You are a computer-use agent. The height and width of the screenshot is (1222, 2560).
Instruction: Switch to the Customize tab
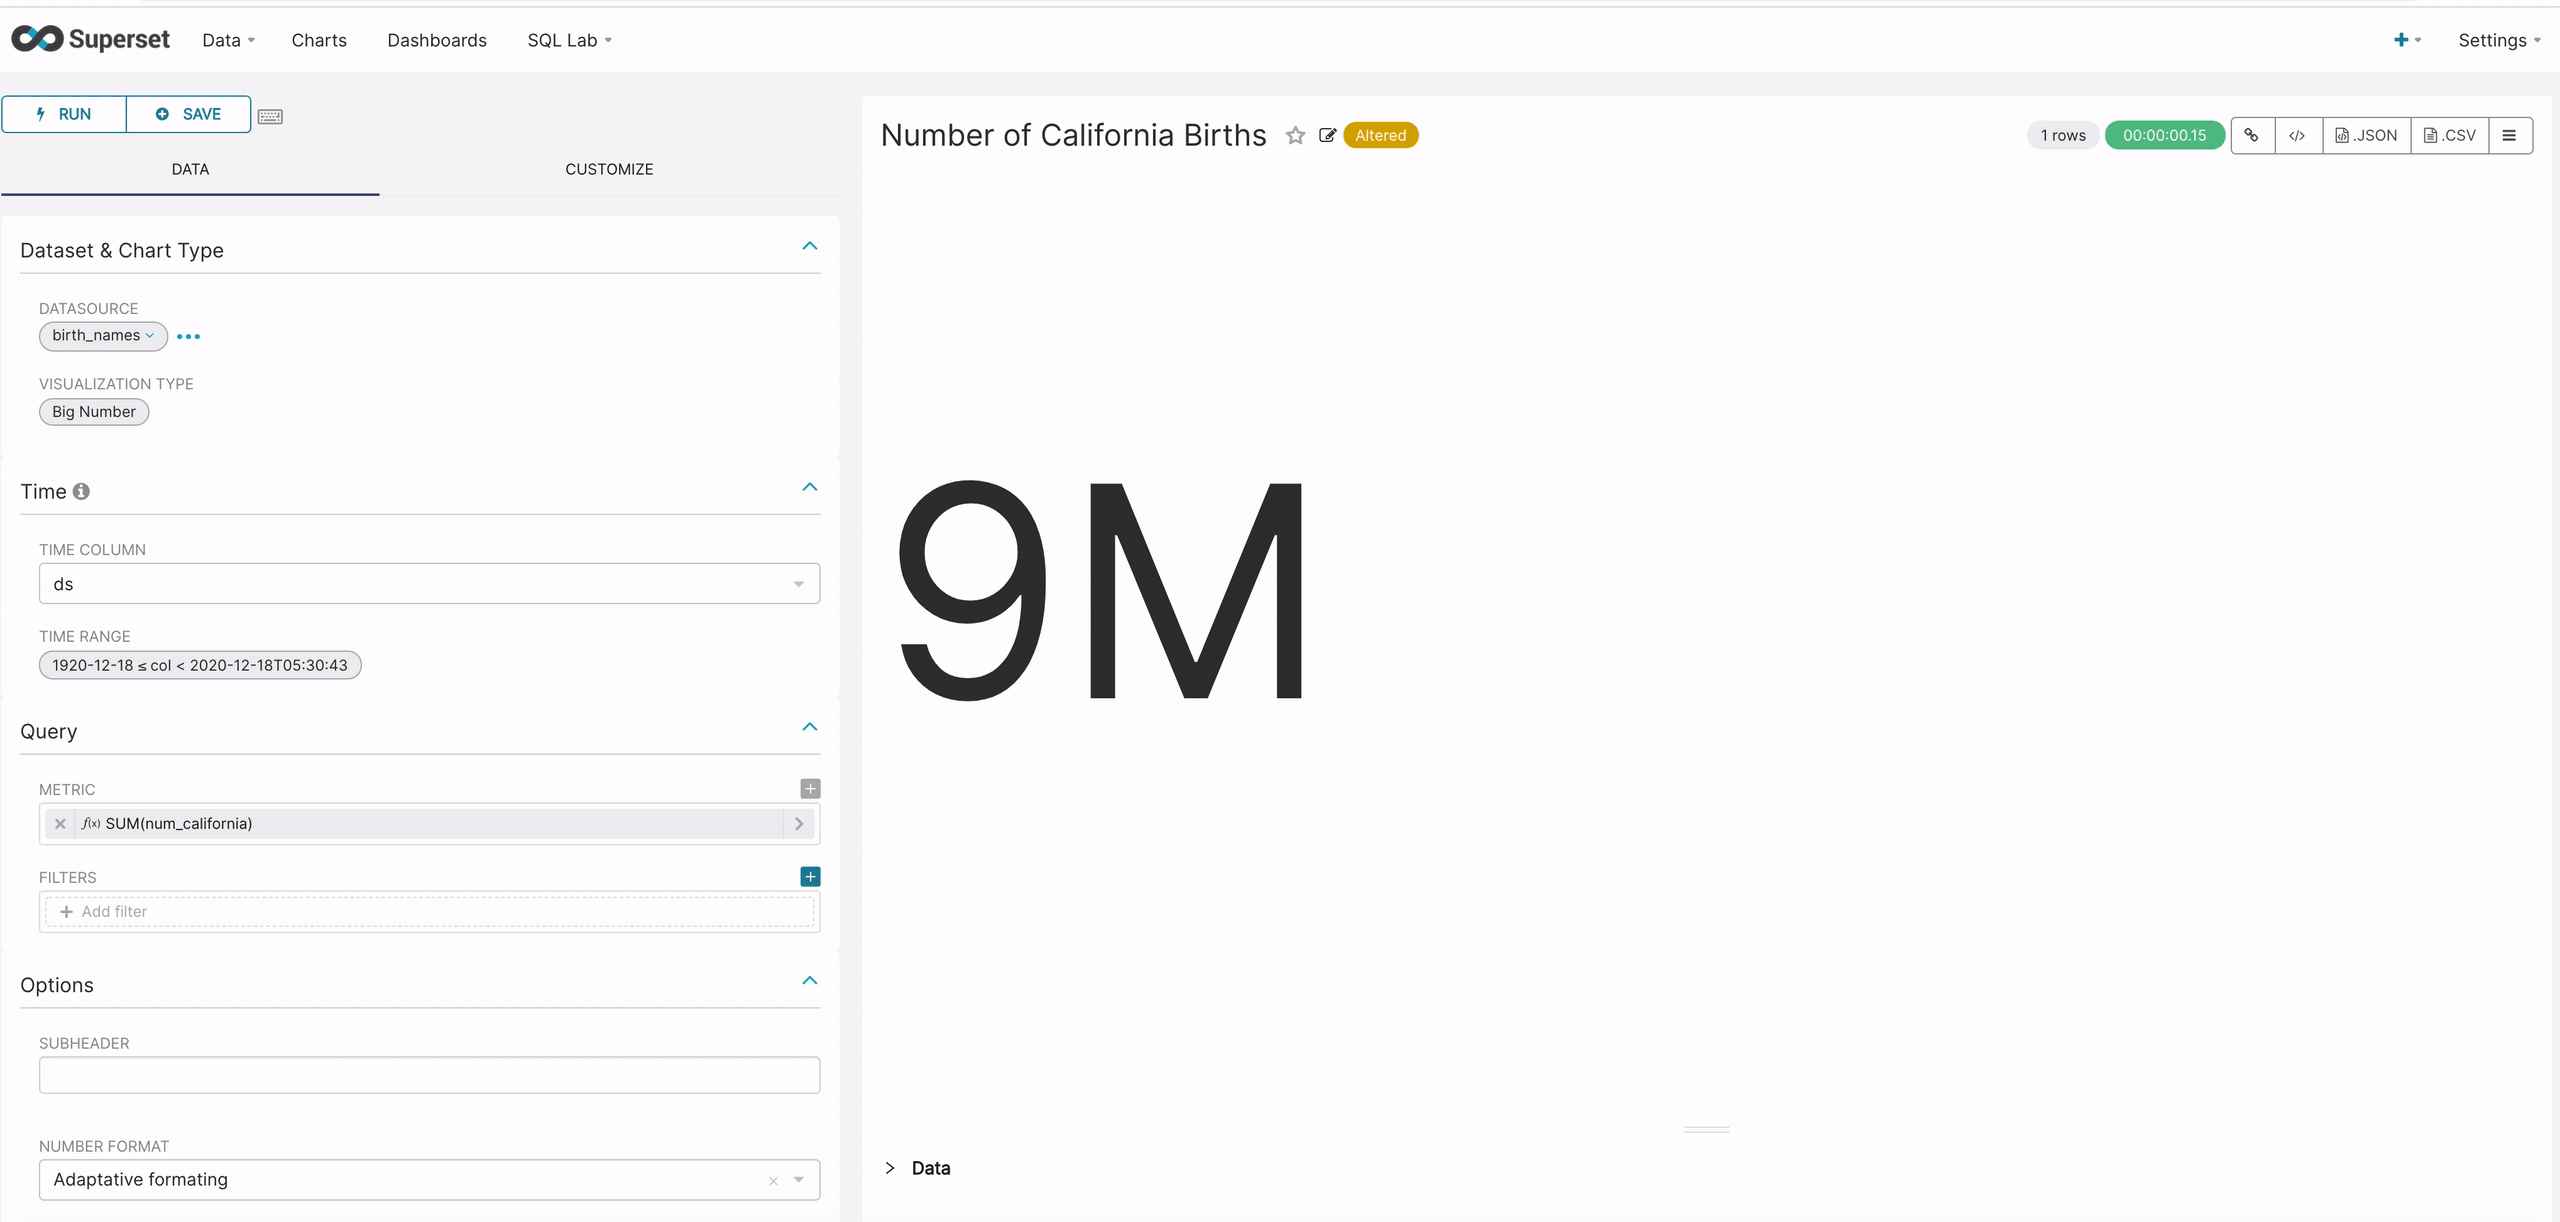click(608, 169)
